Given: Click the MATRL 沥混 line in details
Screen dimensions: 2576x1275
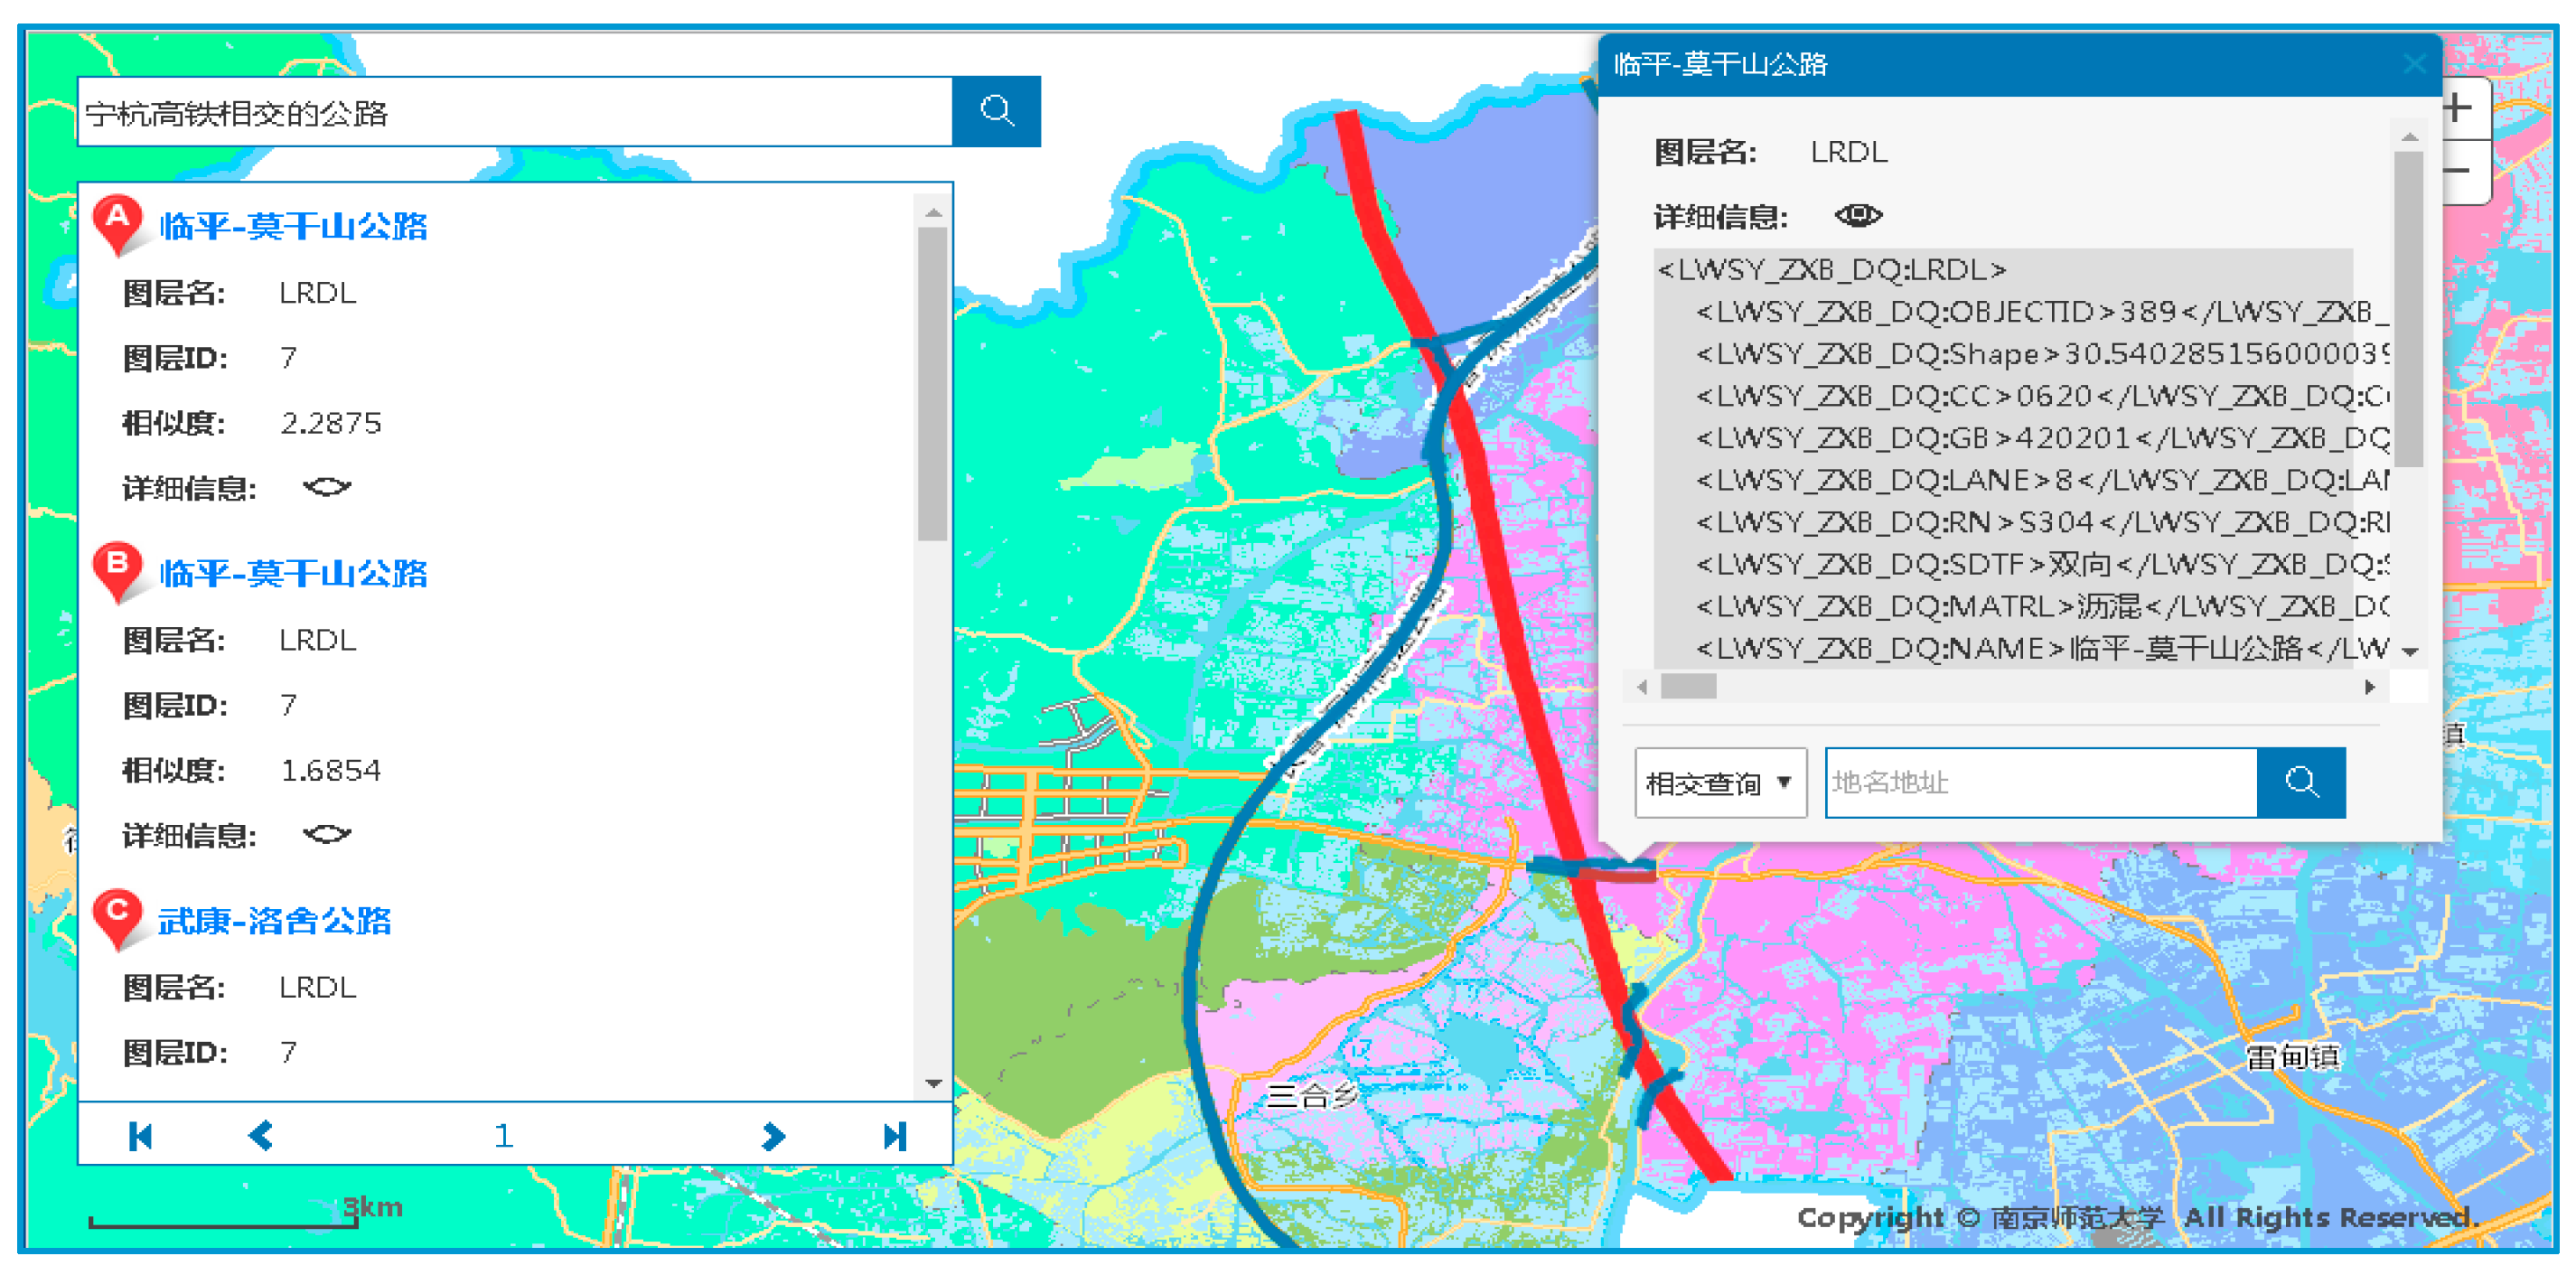Looking at the screenshot, I should tap(2042, 606).
